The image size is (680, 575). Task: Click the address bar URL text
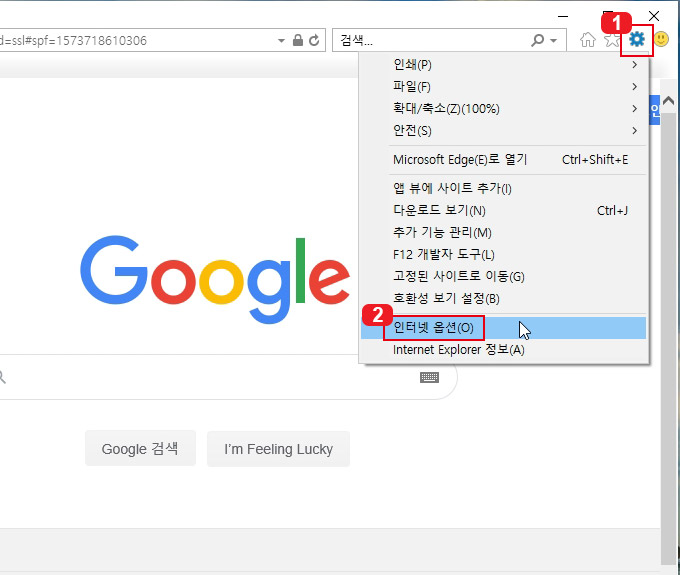point(73,41)
